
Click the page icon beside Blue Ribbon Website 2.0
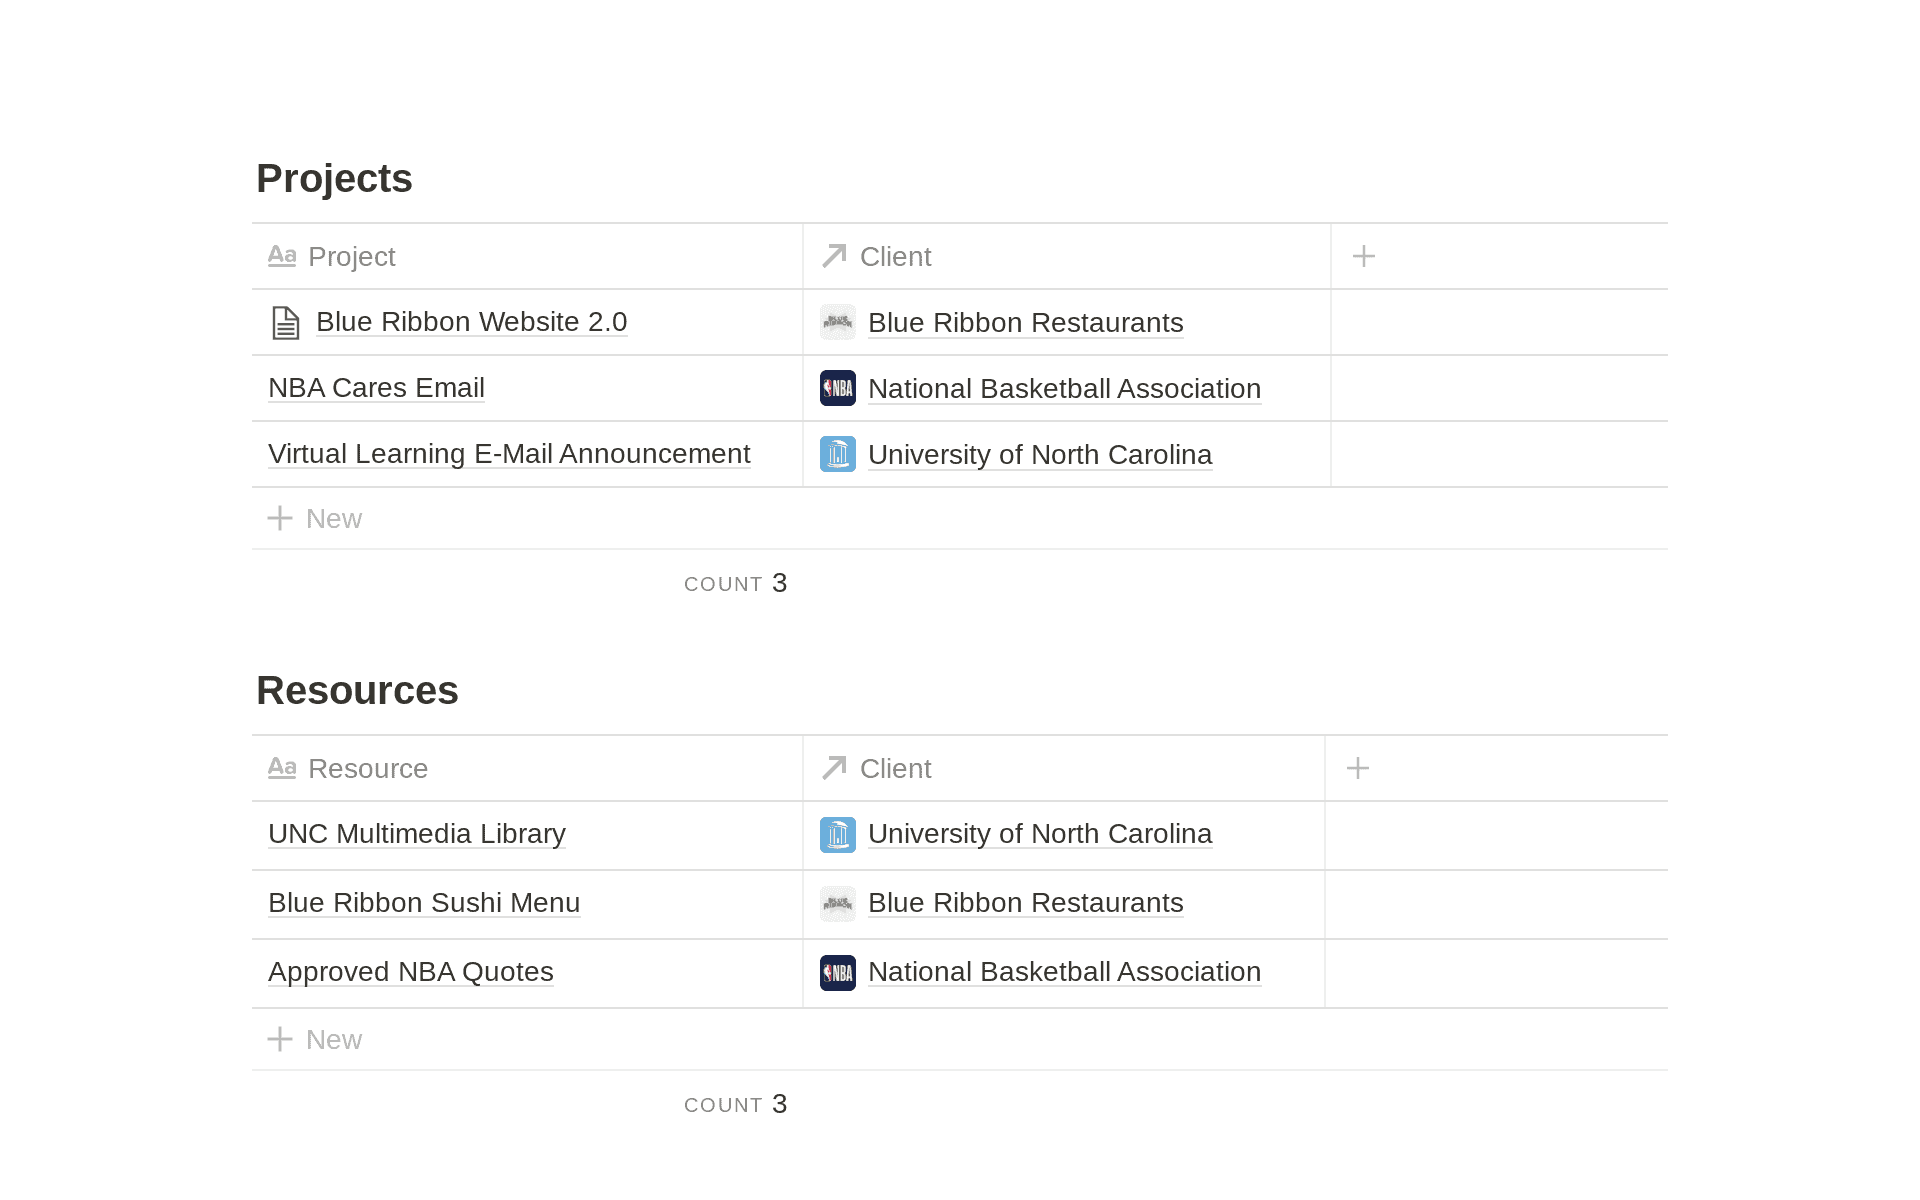pos(285,323)
